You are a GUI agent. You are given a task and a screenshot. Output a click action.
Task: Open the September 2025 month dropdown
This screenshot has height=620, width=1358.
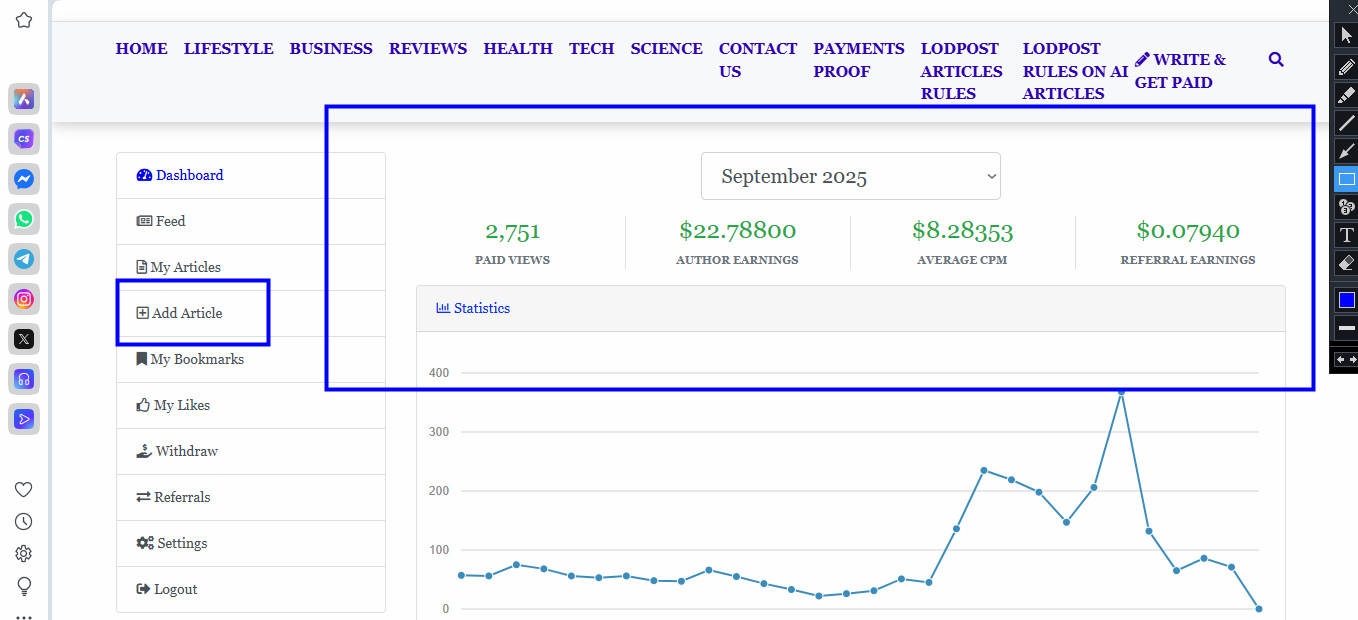tap(850, 177)
